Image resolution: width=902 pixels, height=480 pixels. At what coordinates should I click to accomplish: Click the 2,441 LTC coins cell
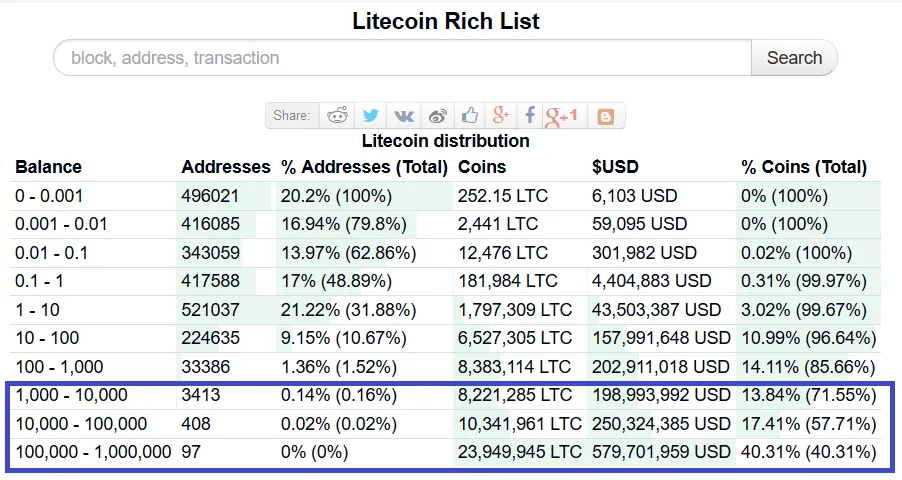click(498, 224)
